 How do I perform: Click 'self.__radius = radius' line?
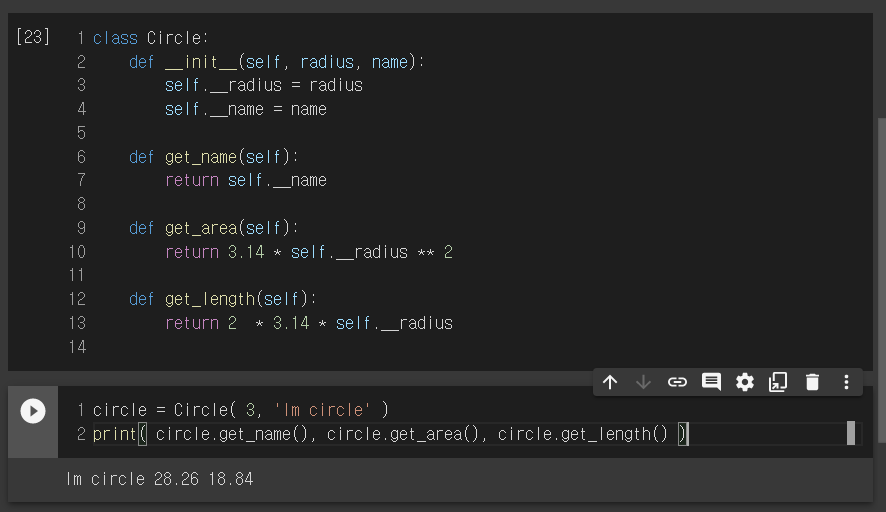click(x=263, y=85)
